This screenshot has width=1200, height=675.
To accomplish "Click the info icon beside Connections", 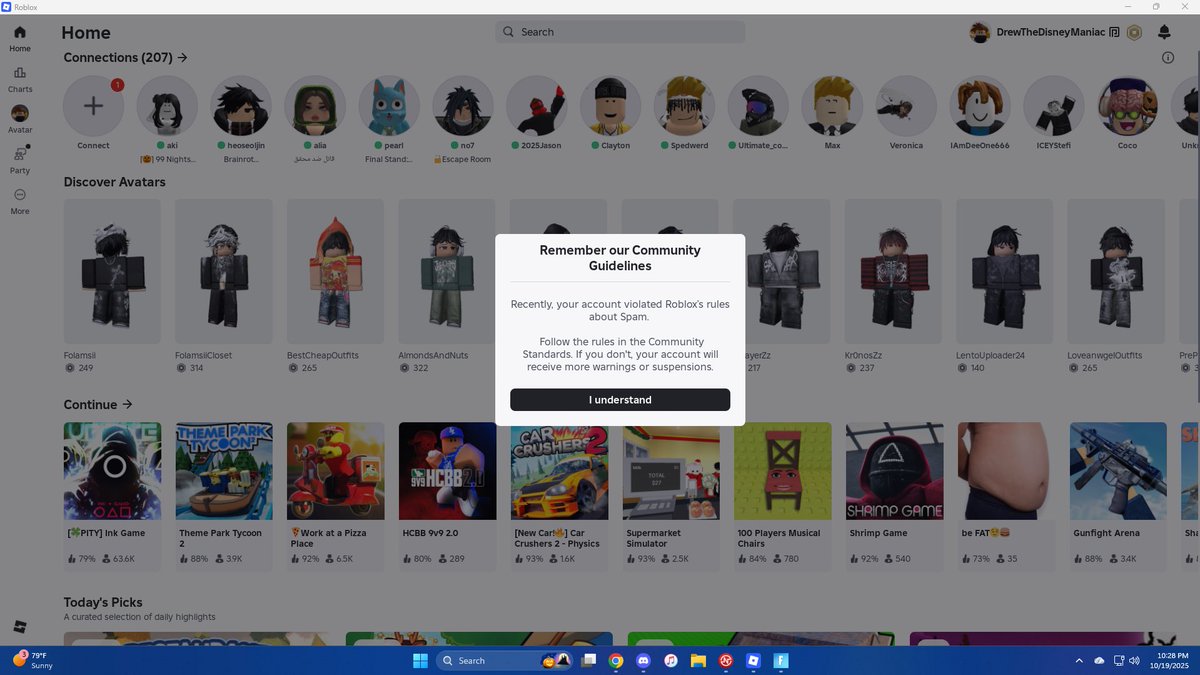I will pyautogui.click(x=1168, y=58).
